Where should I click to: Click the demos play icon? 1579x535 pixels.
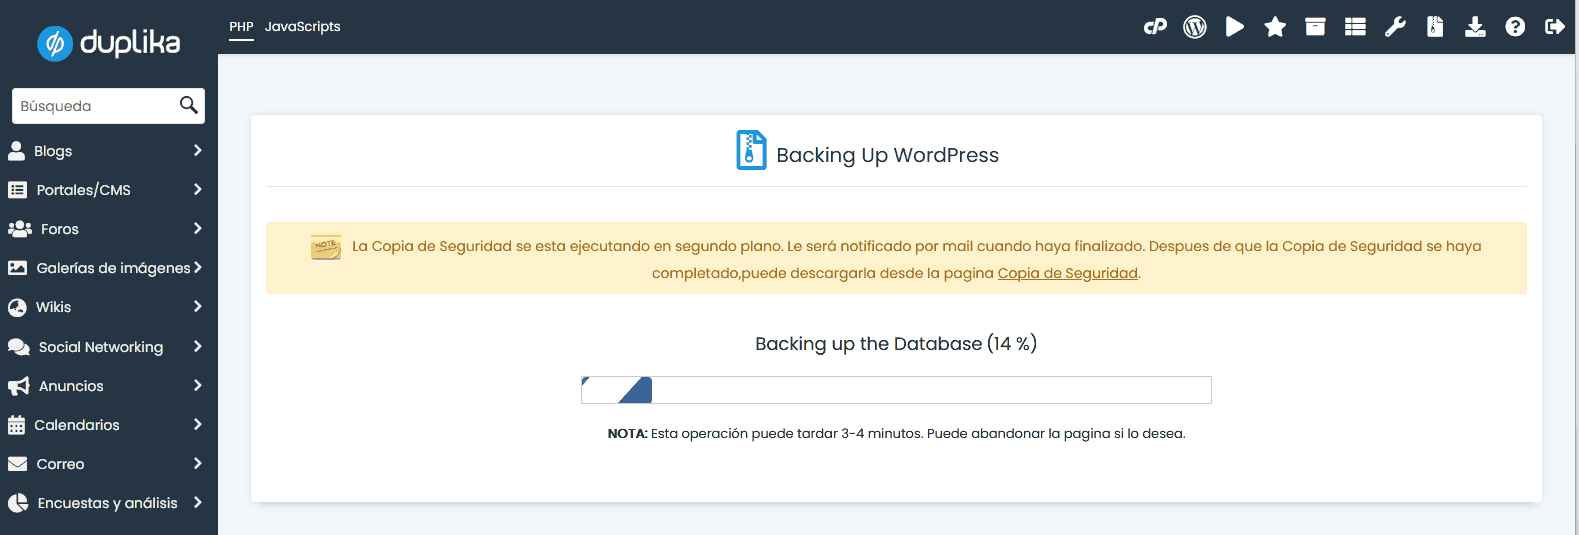coord(1235,27)
